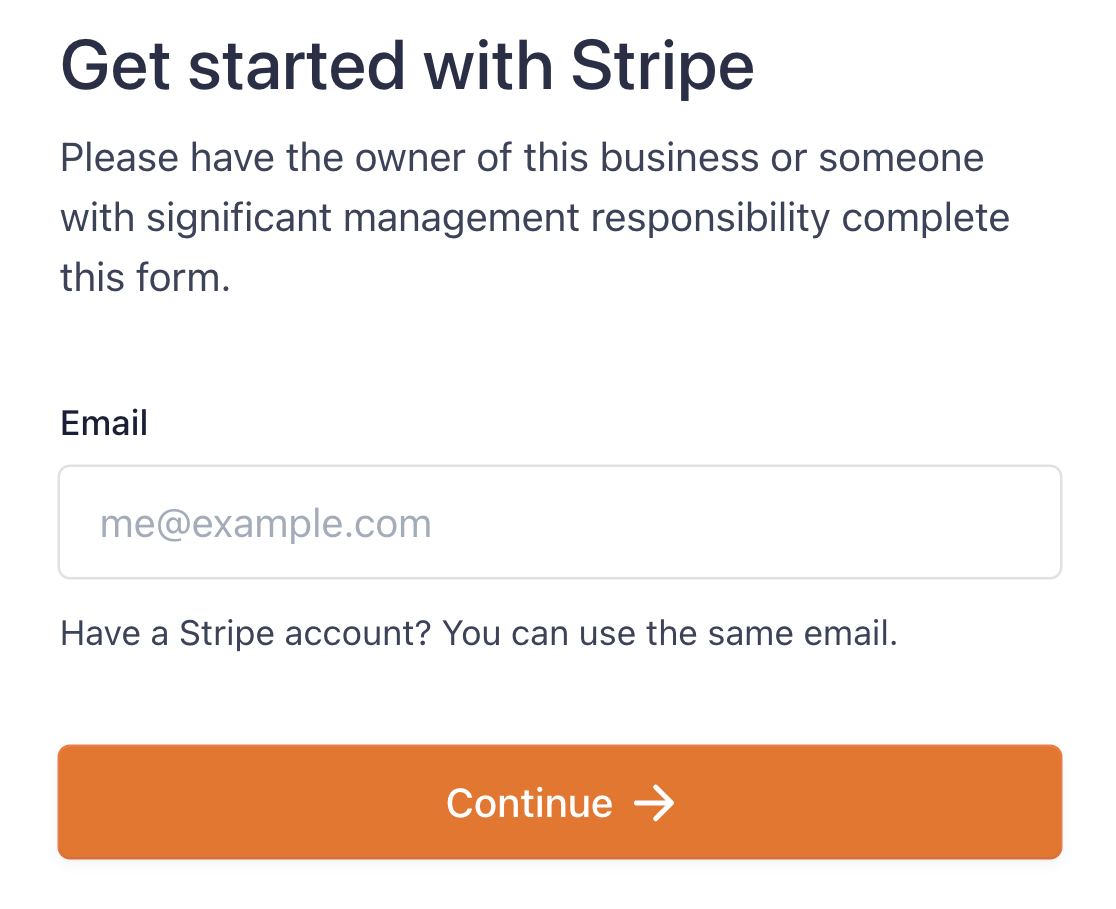Image resolution: width=1116 pixels, height=909 pixels.
Task: Click the orange Continue button
Action: click(559, 802)
